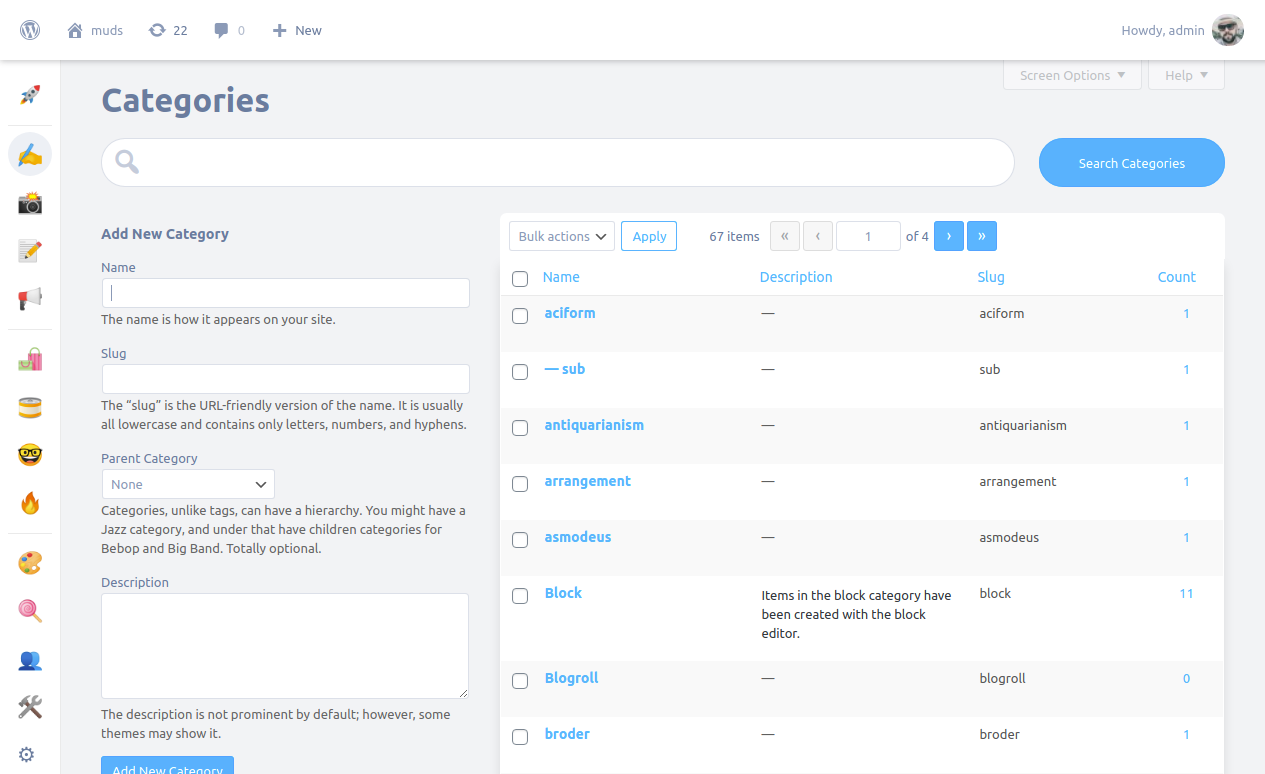Toggle the select-all checkbox in table header
This screenshot has height=774, width=1265.
[520, 279]
